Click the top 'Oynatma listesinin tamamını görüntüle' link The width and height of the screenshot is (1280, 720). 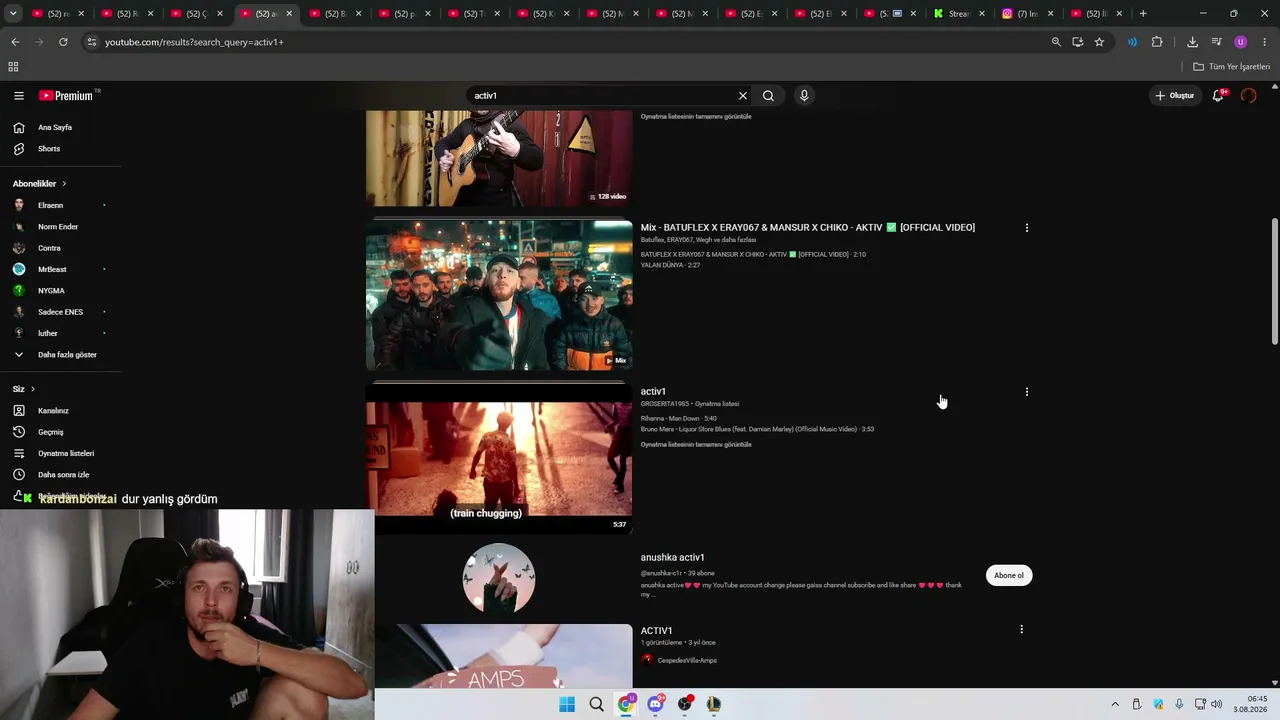pyautogui.click(x=696, y=117)
